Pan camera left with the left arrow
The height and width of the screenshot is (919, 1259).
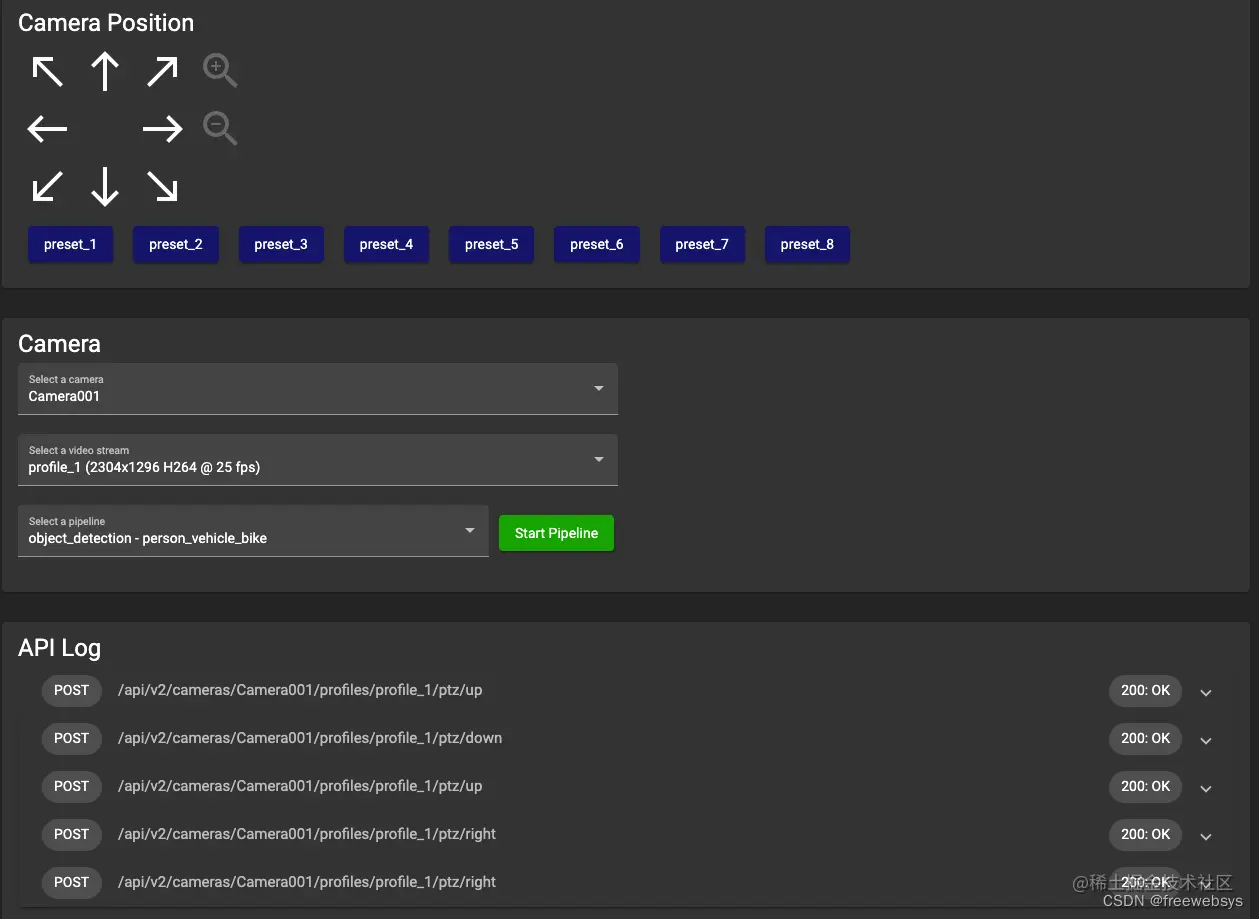[x=47, y=129]
